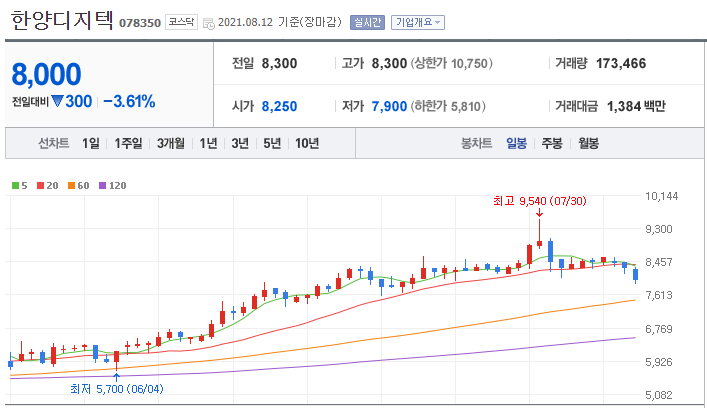Click the calendar date icon beside 2021.08.12
Screen dimensions: 707x408
[x=209, y=23]
